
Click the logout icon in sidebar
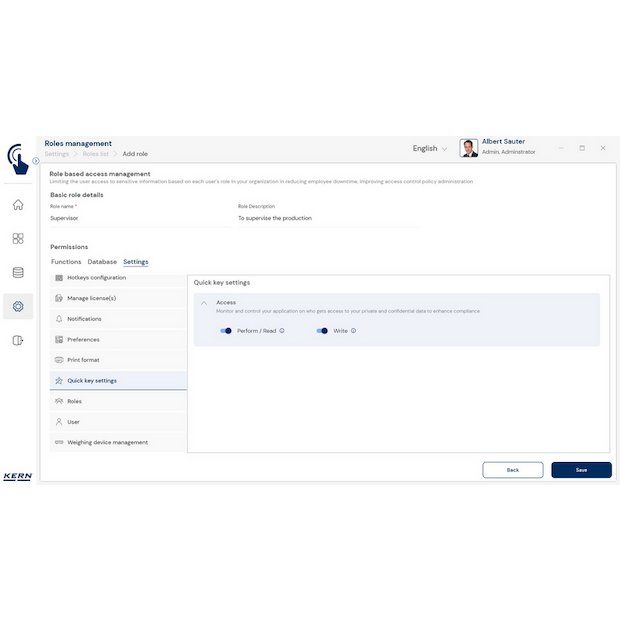coord(18,340)
